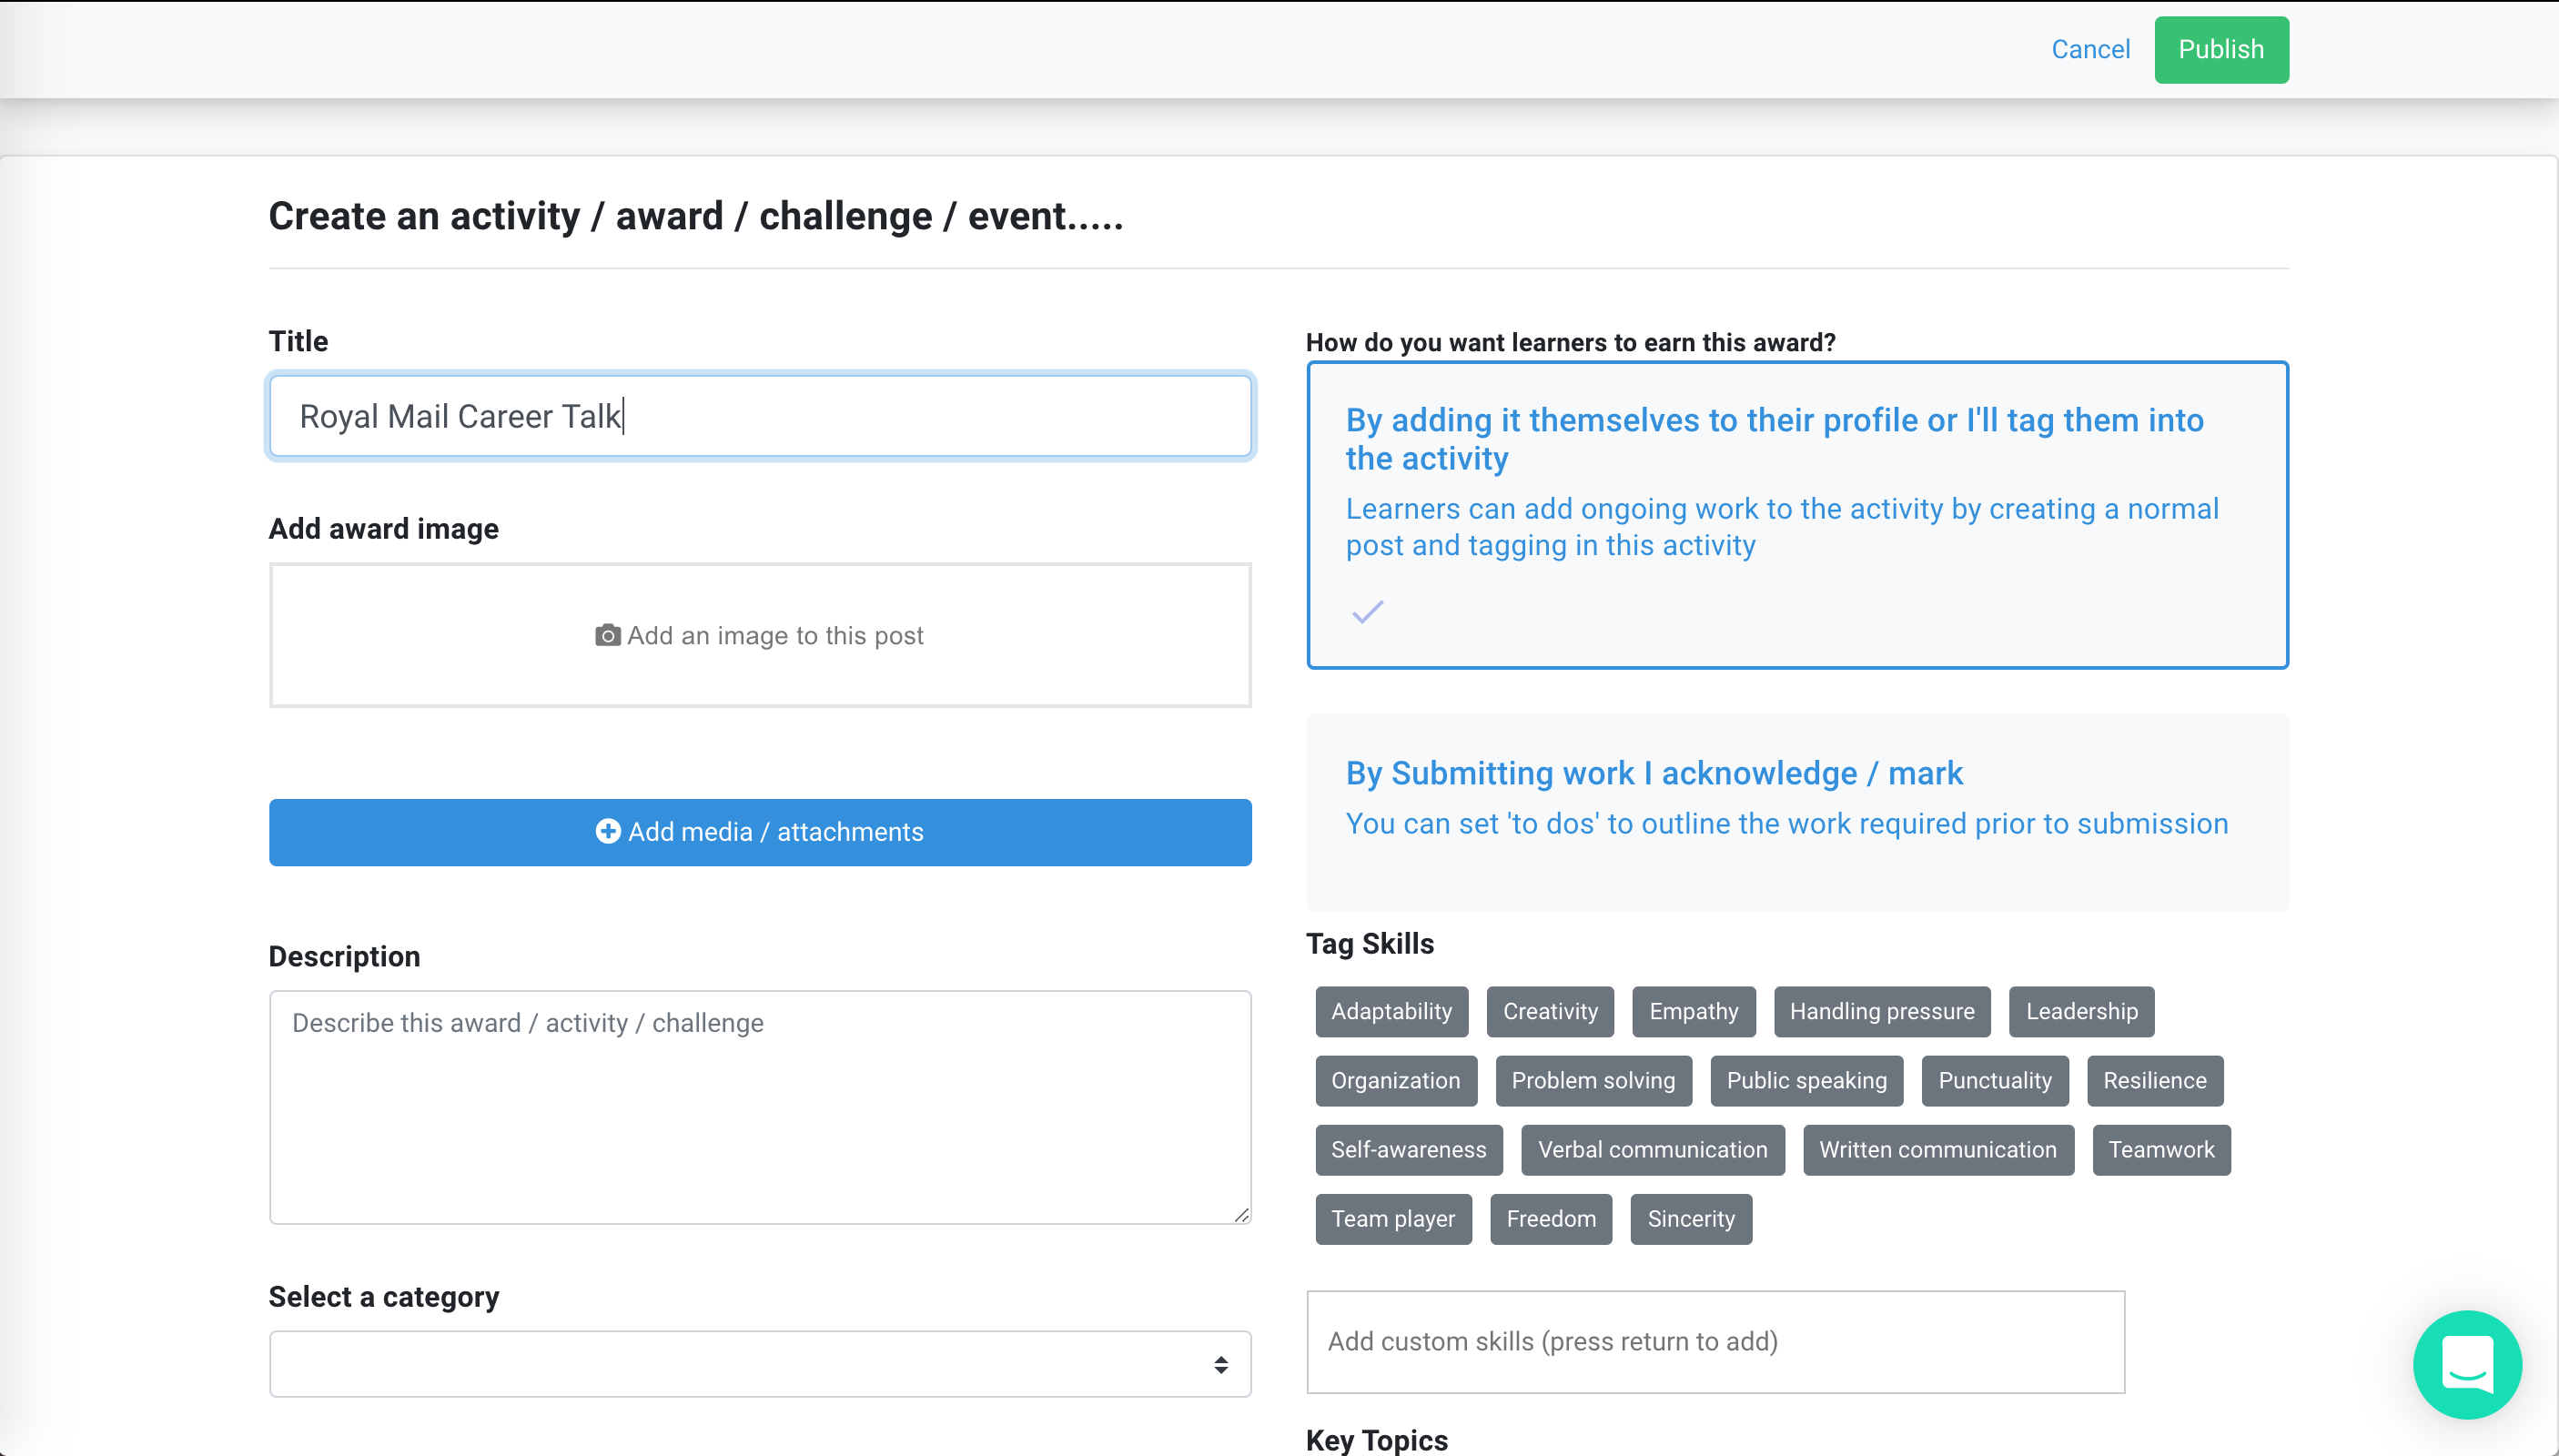
Task: Toggle the Adaptability skill tag
Action: [x=1391, y=1011]
